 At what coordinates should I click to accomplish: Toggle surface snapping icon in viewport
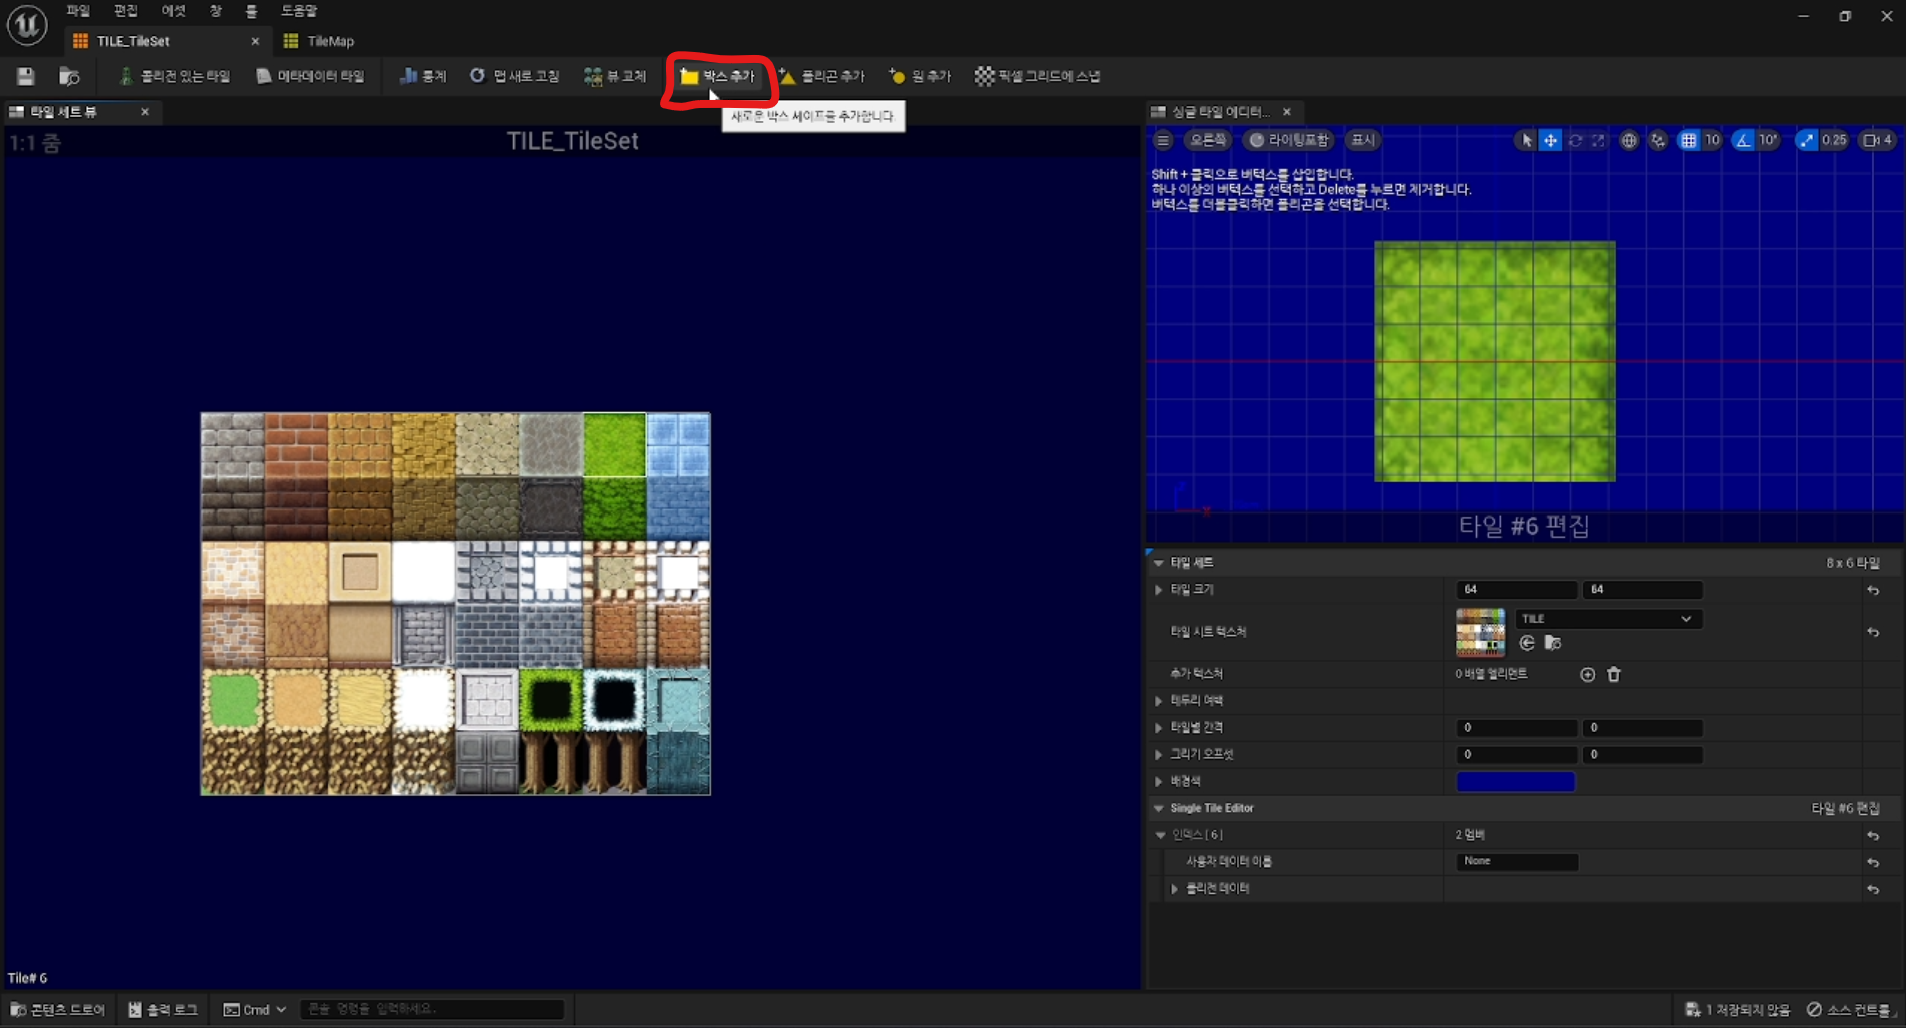pos(1658,140)
